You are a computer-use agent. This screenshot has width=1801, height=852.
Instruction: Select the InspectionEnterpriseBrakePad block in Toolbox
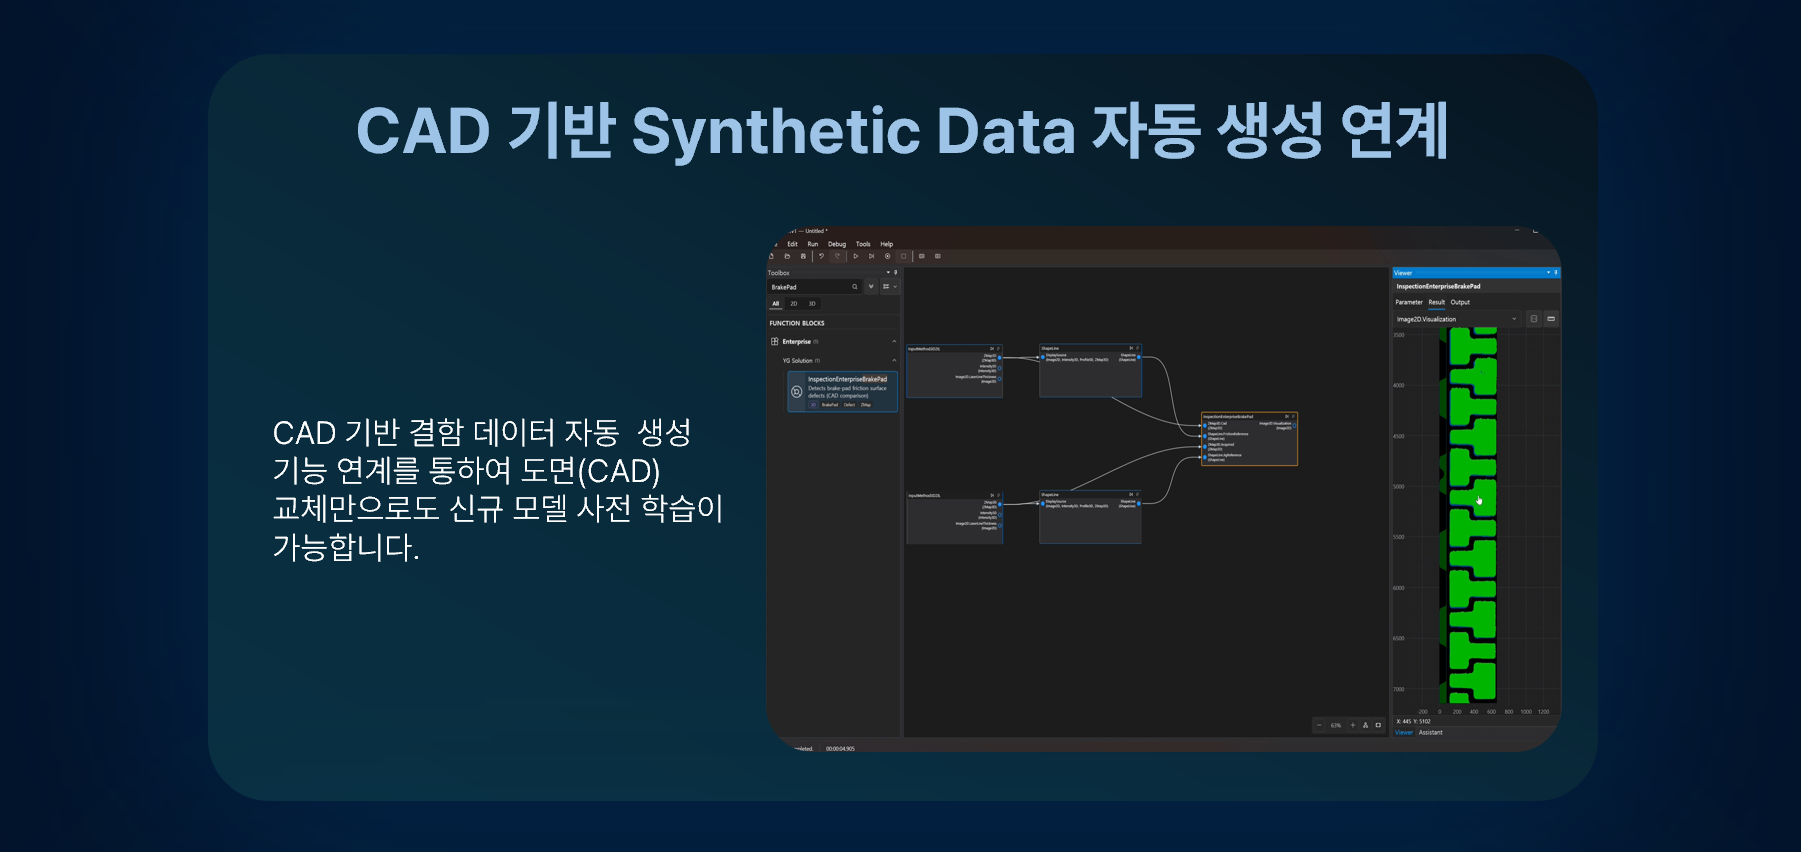pos(842,392)
